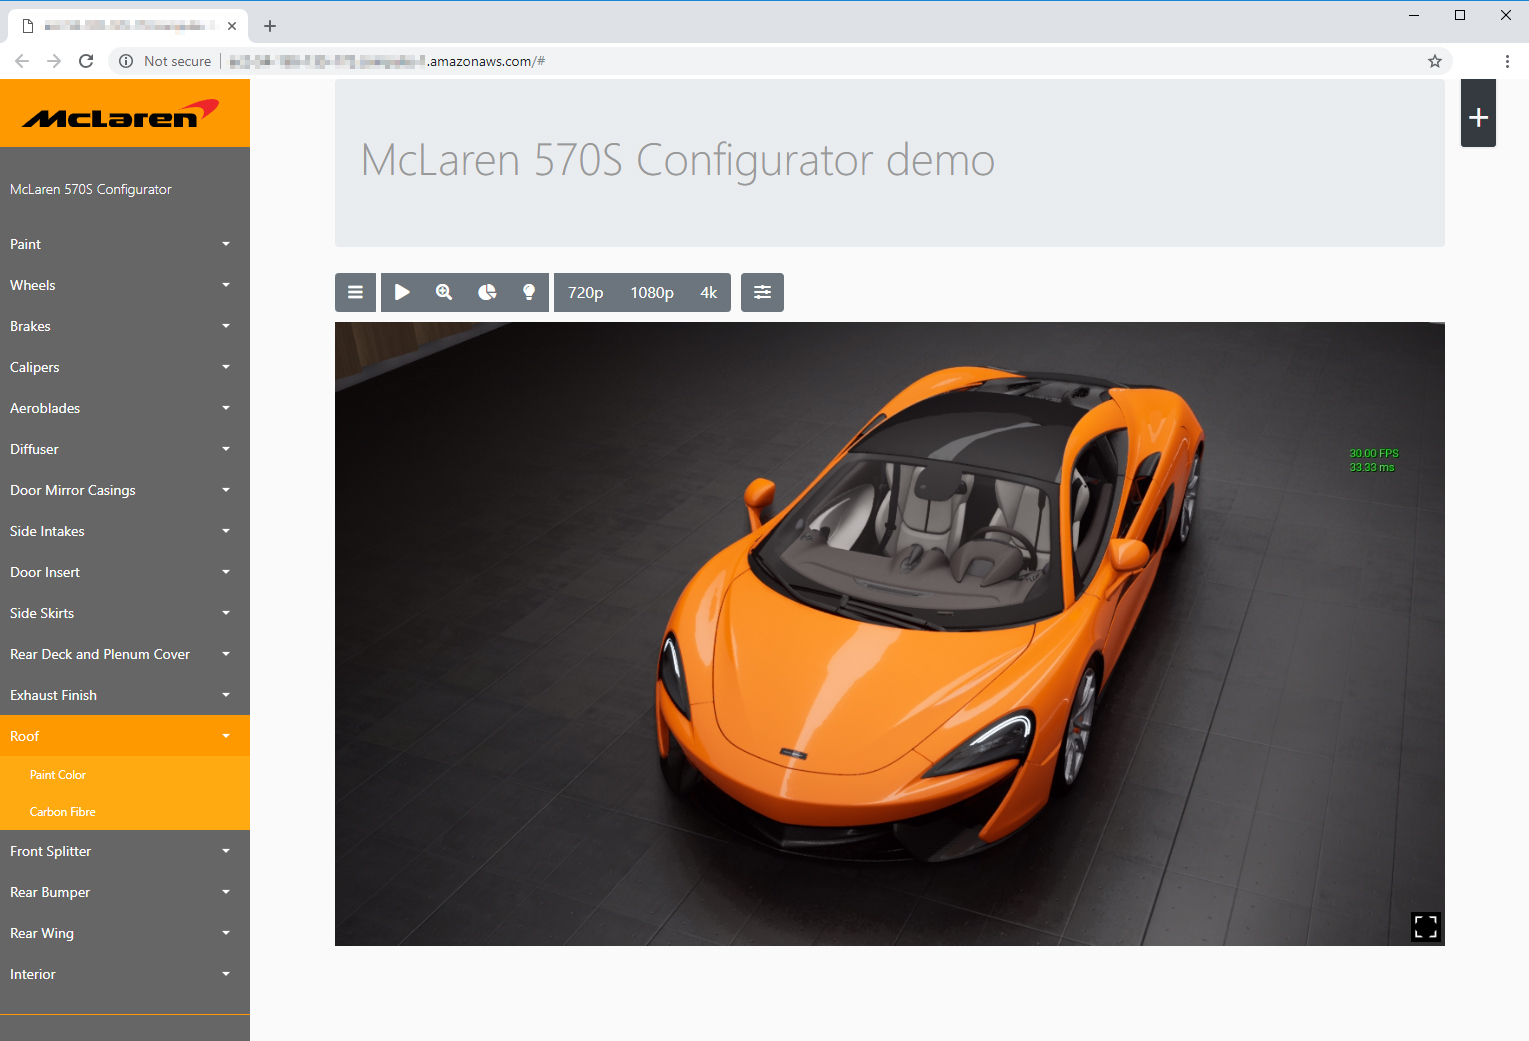Click the plus button at top right
Image resolution: width=1529 pixels, height=1041 pixels.
(x=1478, y=118)
